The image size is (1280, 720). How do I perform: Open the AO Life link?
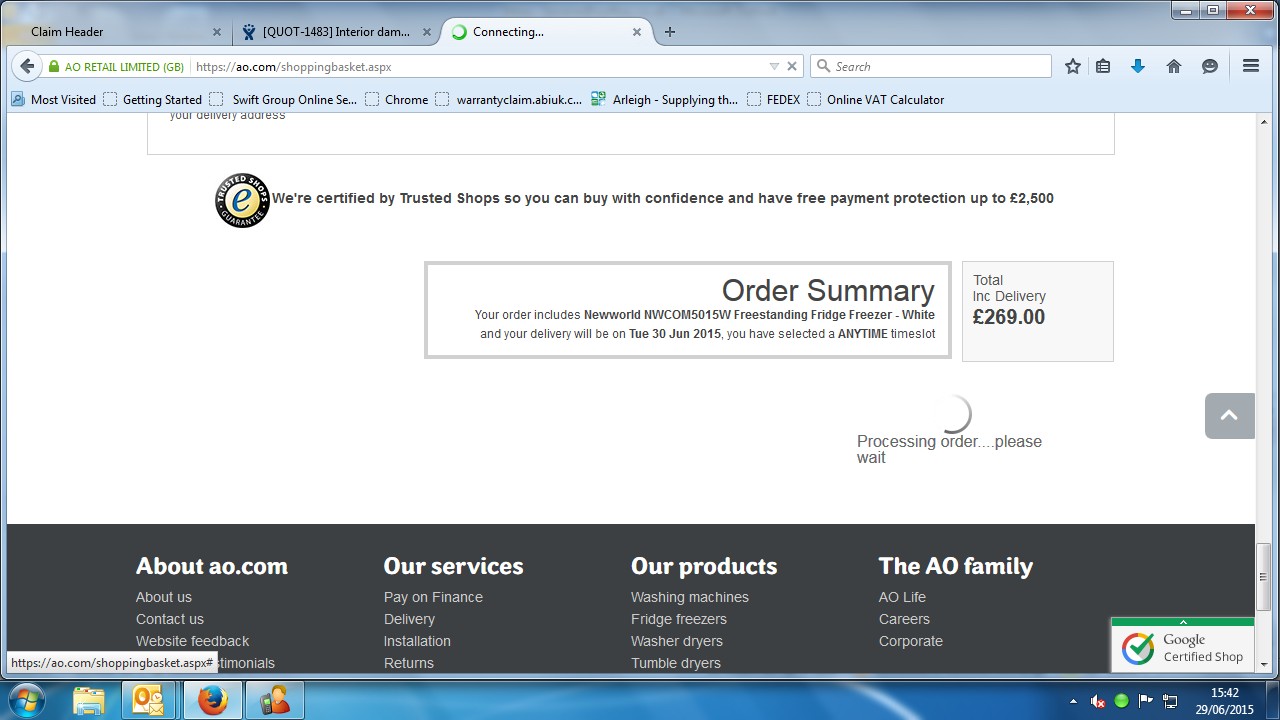[902, 597]
